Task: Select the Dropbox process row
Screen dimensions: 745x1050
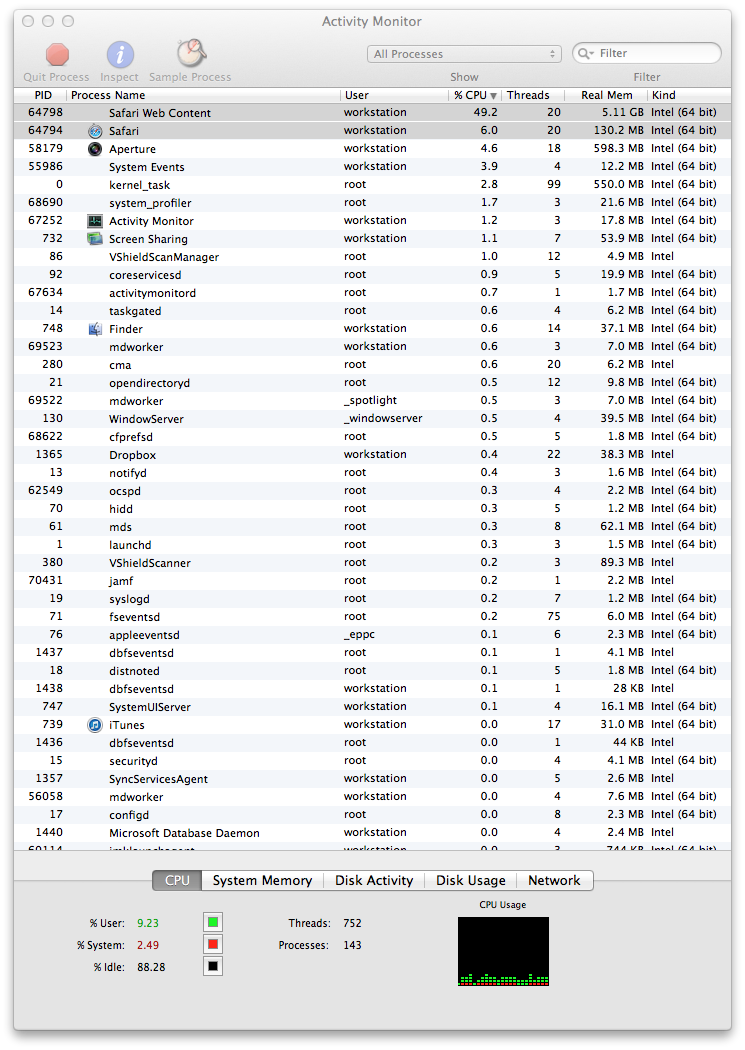Action: pos(372,455)
